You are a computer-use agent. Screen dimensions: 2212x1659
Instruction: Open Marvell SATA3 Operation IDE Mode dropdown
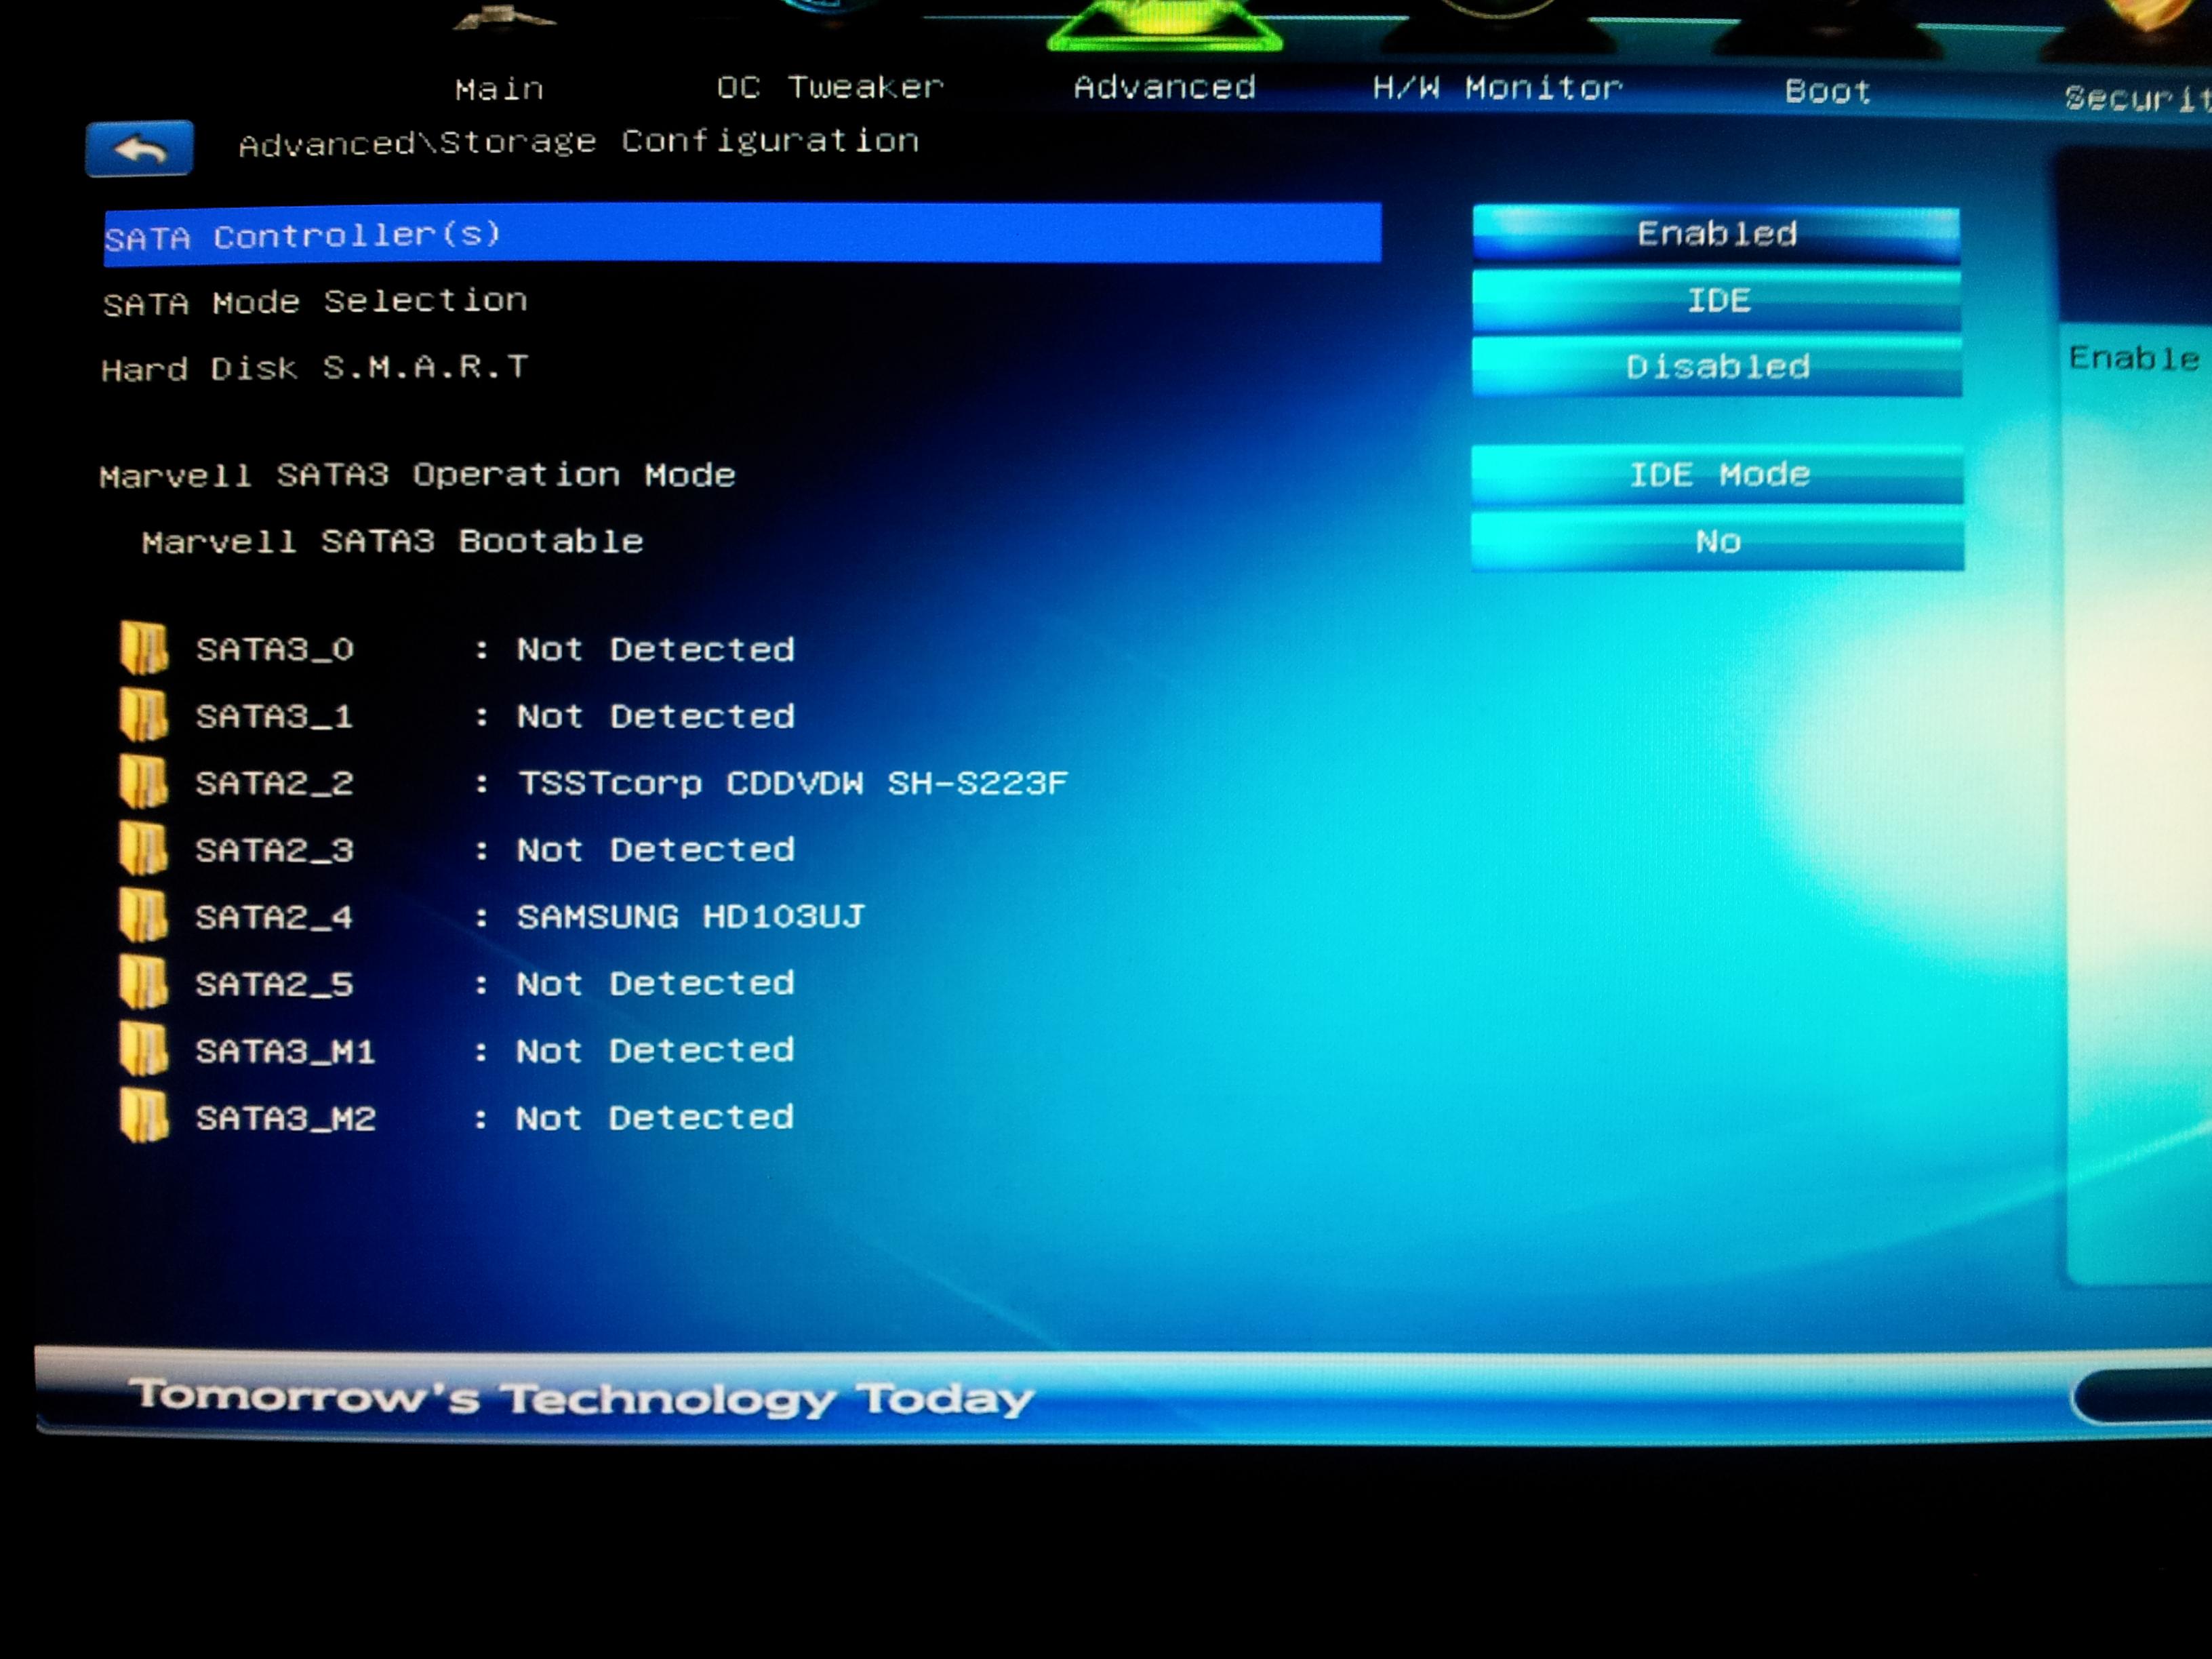(x=1716, y=474)
